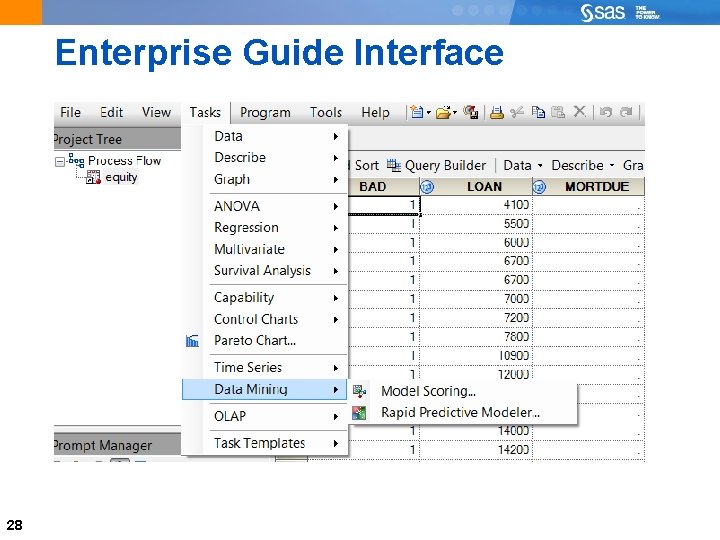Image resolution: width=720 pixels, height=540 pixels.
Task: Click the Pareto Chart icon in the Tasks menu
Action: [192, 341]
